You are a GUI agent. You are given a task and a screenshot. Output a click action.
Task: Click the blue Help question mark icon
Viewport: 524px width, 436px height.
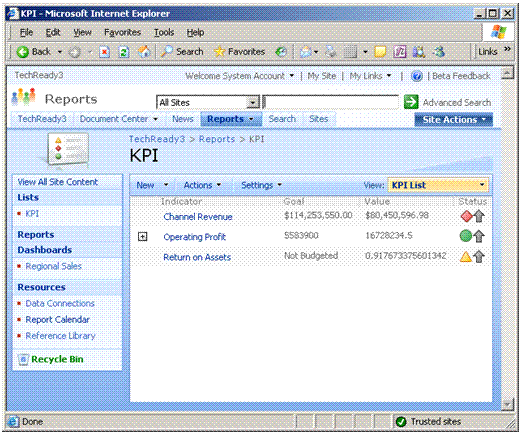(416, 77)
